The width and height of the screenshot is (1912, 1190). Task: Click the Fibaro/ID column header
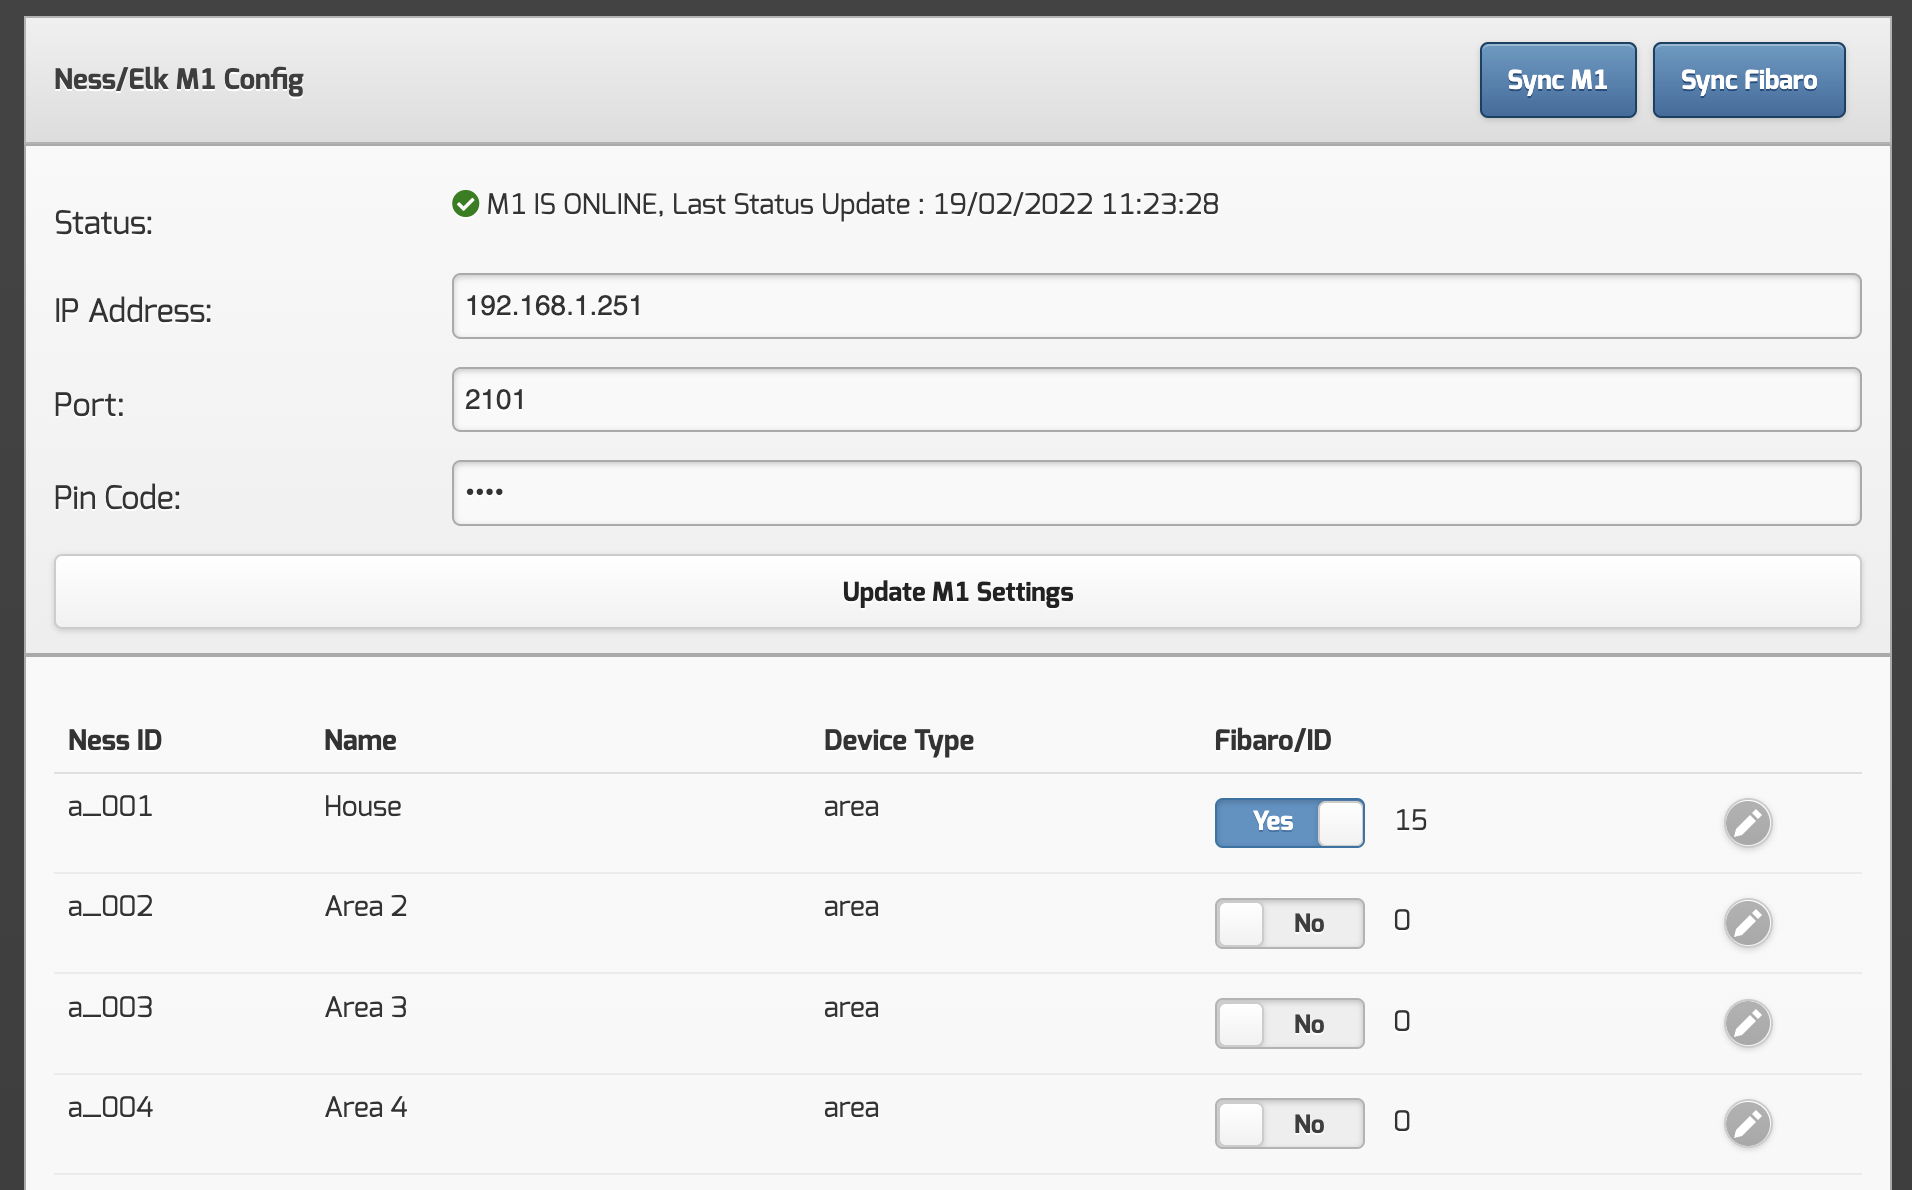1273,740
